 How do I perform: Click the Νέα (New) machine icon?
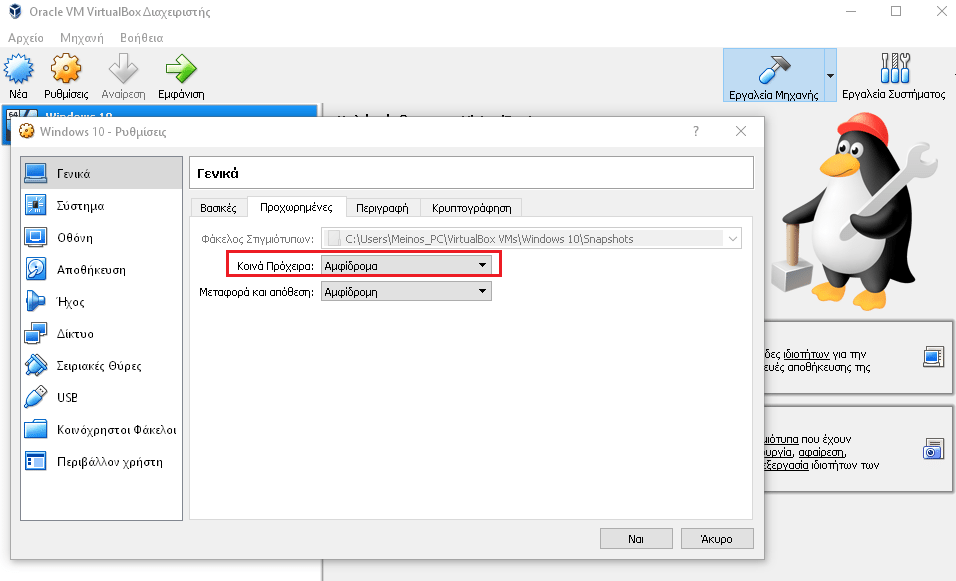coord(18,68)
